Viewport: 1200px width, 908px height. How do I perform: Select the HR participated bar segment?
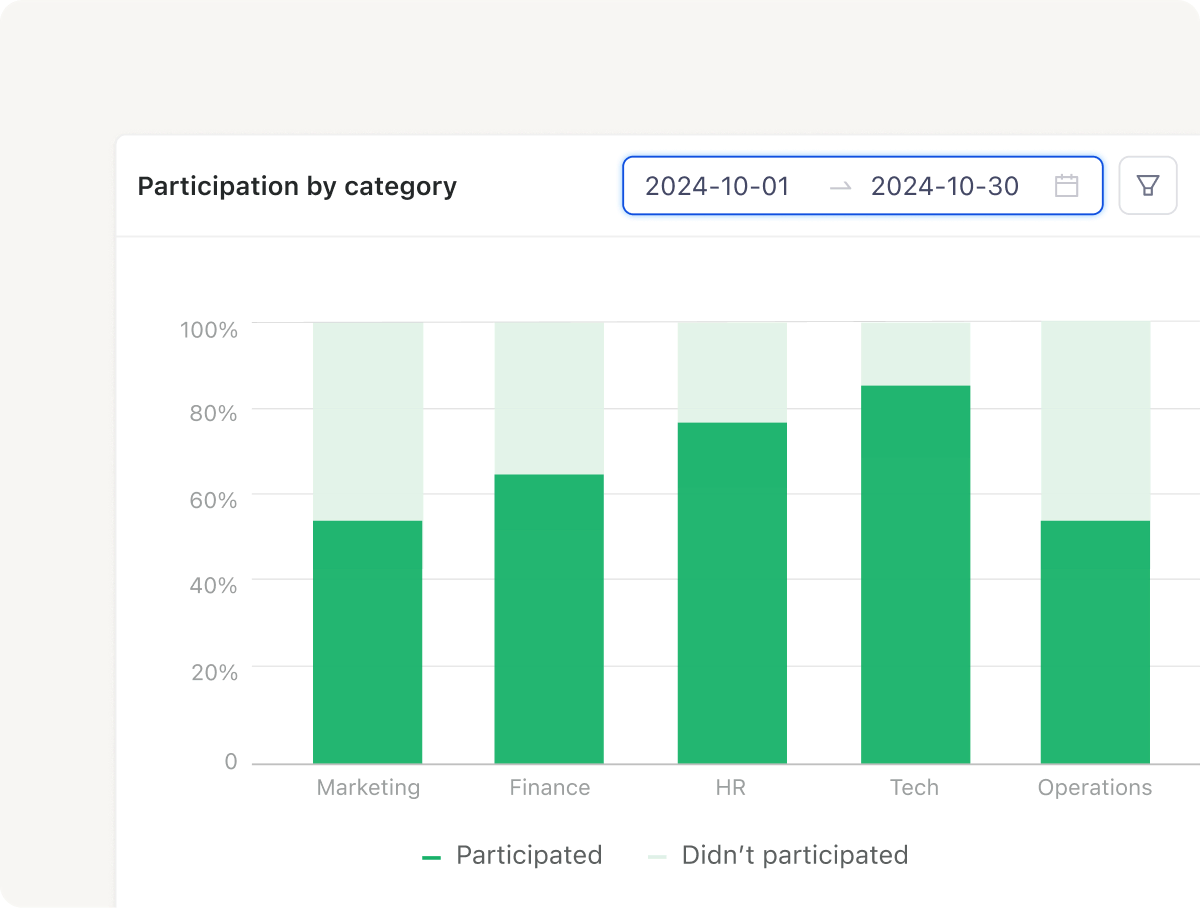pyautogui.click(x=732, y=593)
